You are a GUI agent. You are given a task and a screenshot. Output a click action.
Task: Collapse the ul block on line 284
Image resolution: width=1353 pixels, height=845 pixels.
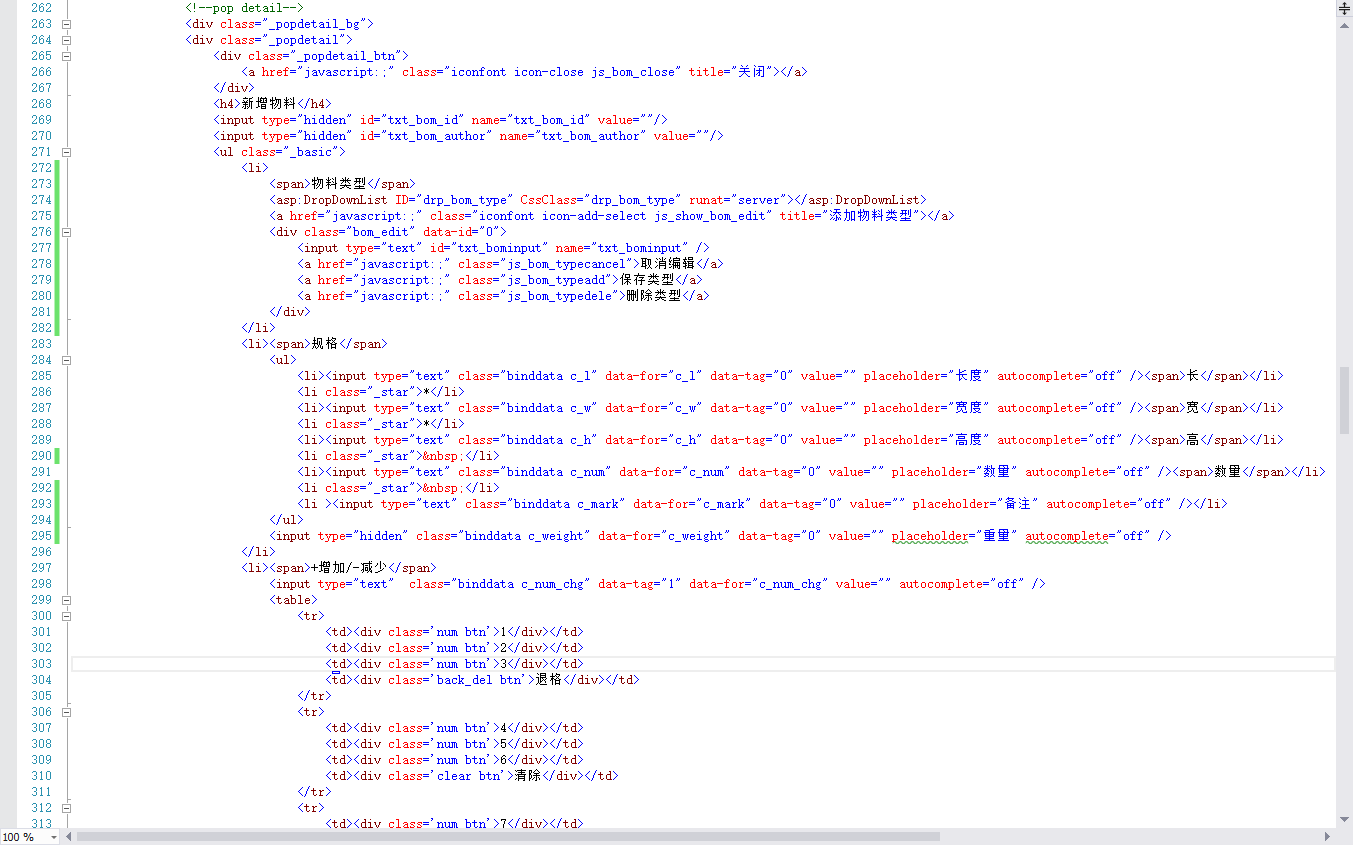click(67, 360)
